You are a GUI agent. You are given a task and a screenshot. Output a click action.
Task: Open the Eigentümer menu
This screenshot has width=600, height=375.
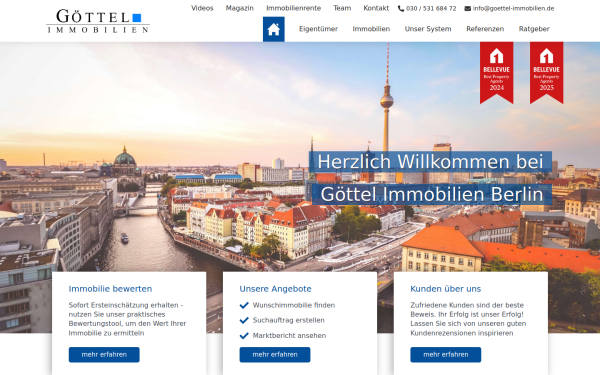(x=318, y=29)
